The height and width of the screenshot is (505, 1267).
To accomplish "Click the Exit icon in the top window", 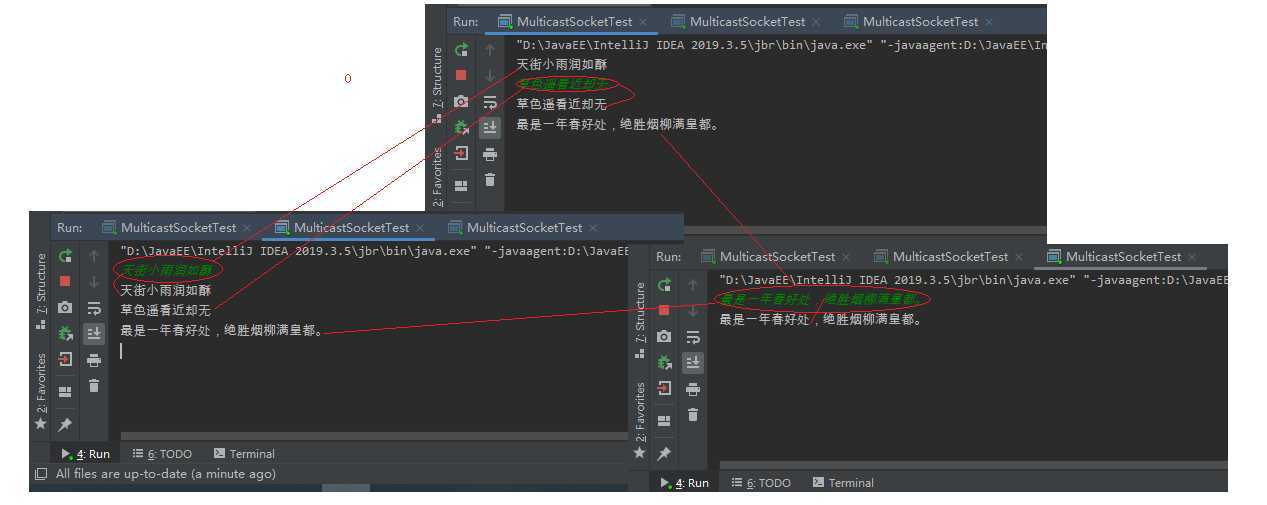I will [461, 153].
